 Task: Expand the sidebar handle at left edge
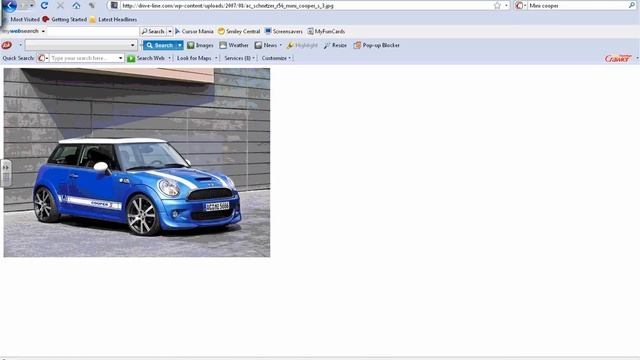click(6, 173)
